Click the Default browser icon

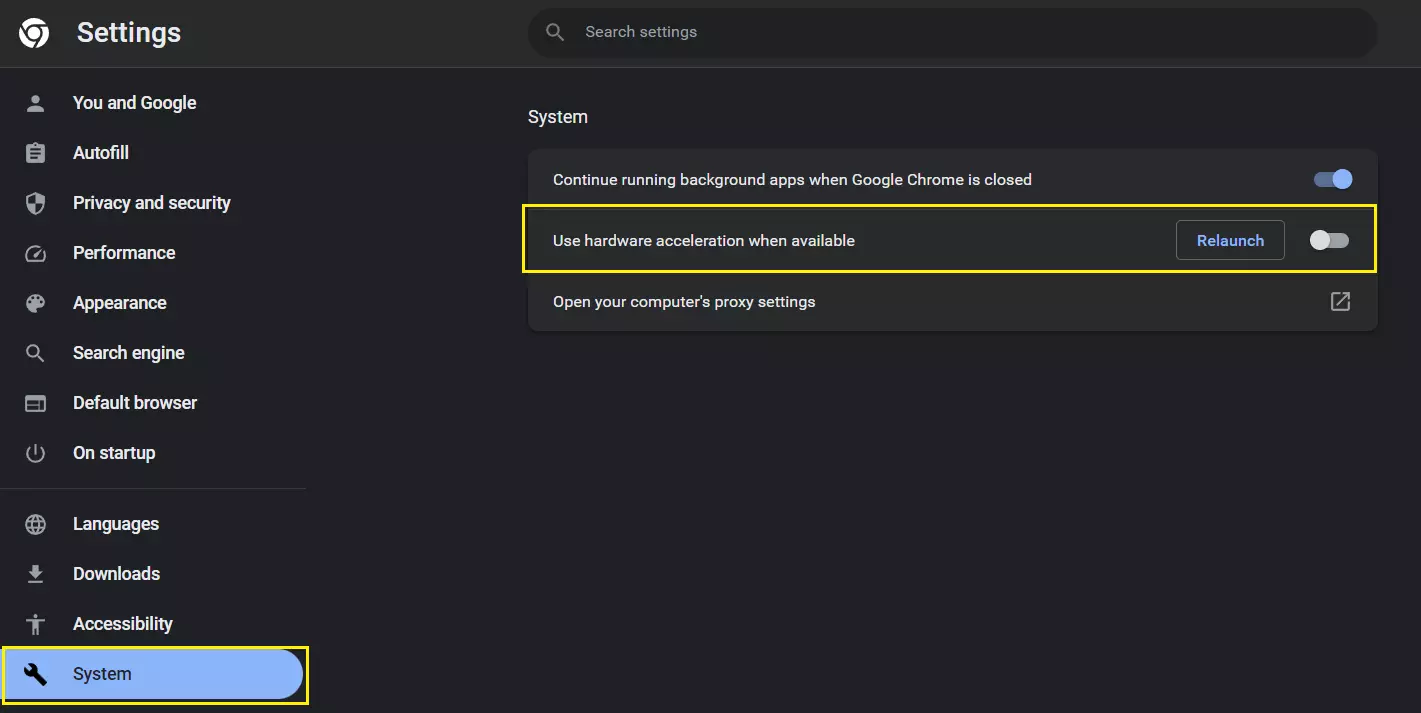point(35,402)
